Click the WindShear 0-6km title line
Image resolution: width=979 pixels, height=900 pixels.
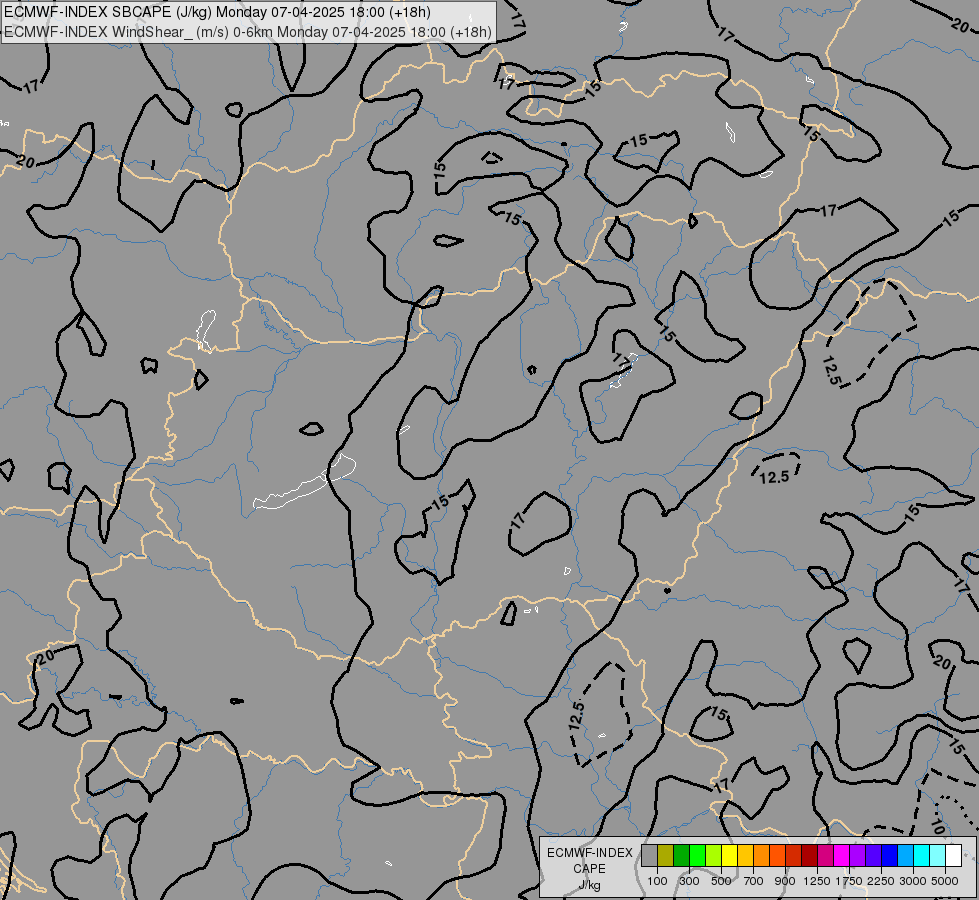248,32
